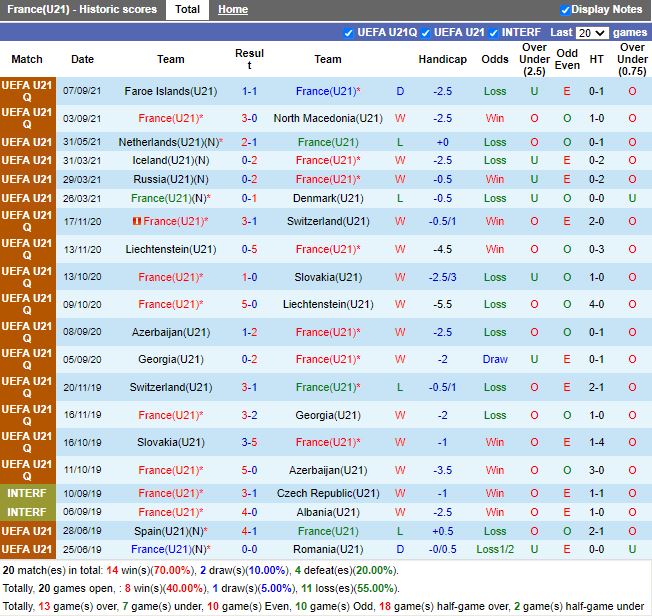The width and height of the screenshot is (652, 616).
Task: Open the Faroe Islands(U21) team link
Action: pos(171,91)
